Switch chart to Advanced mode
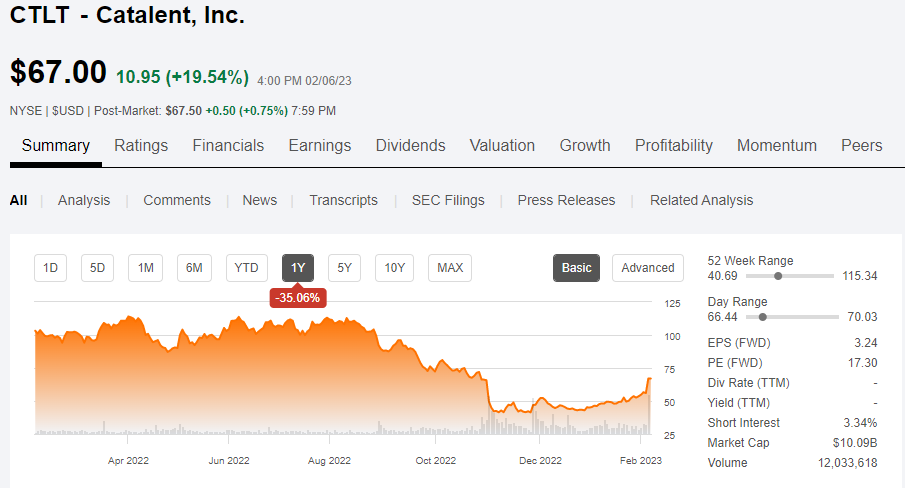This screenshot has height=488, width=905. coord(648,267)
